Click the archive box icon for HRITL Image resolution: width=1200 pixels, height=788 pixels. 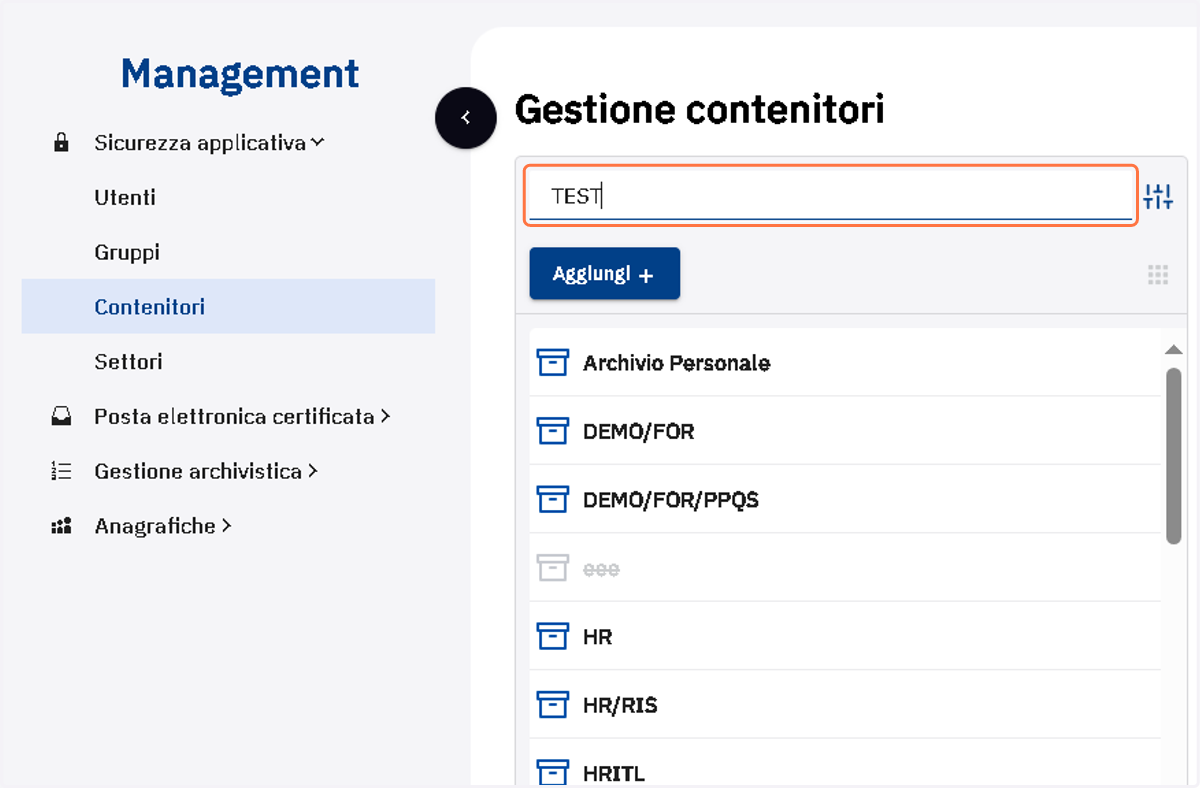coord(553,773)
